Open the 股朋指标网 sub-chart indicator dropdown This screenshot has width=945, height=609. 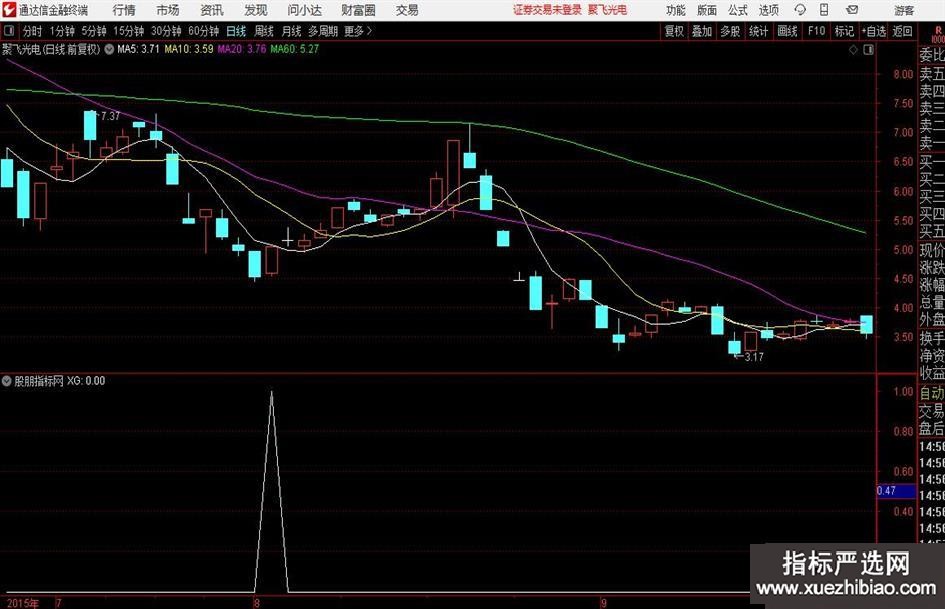7,381
